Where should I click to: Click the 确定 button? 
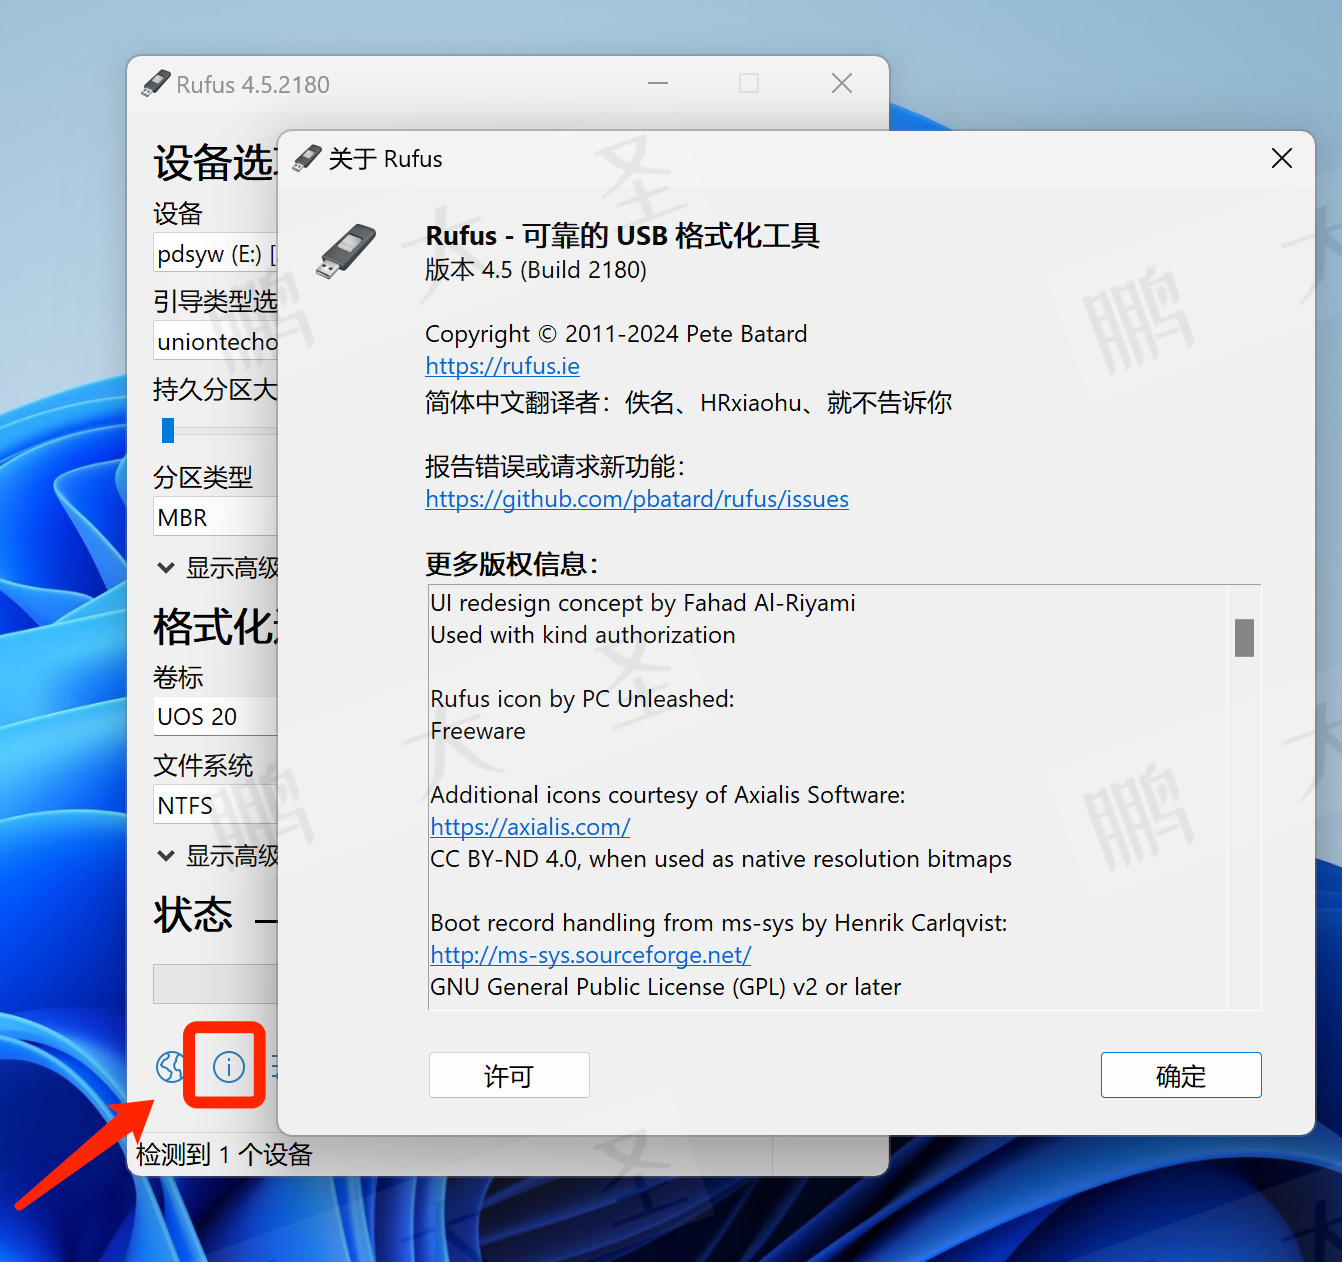[x=1181, y=1075]
